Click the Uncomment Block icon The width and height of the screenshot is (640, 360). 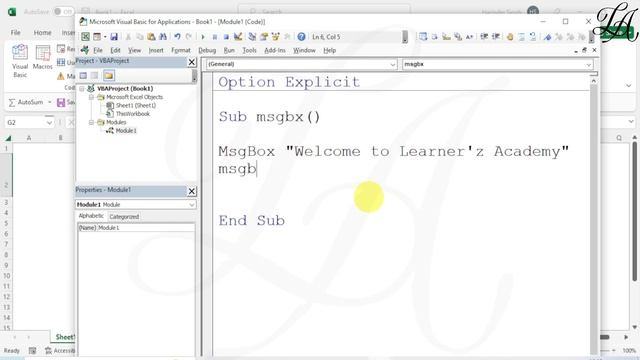533,37
